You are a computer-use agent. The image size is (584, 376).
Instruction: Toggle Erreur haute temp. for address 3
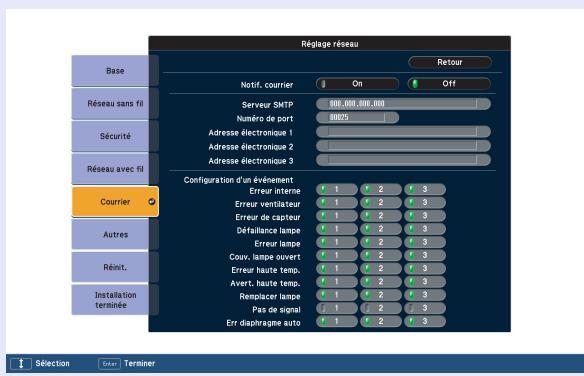tap(425, 268)
